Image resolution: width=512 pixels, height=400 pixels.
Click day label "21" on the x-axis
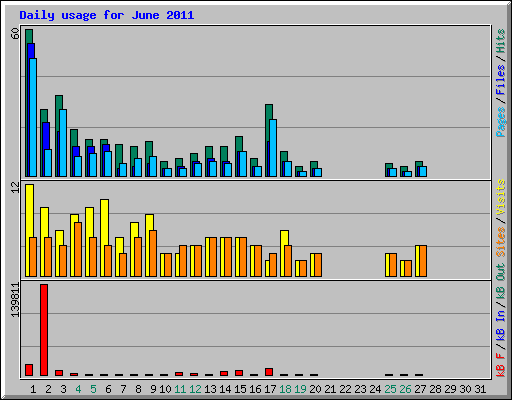tap(330, 389)
